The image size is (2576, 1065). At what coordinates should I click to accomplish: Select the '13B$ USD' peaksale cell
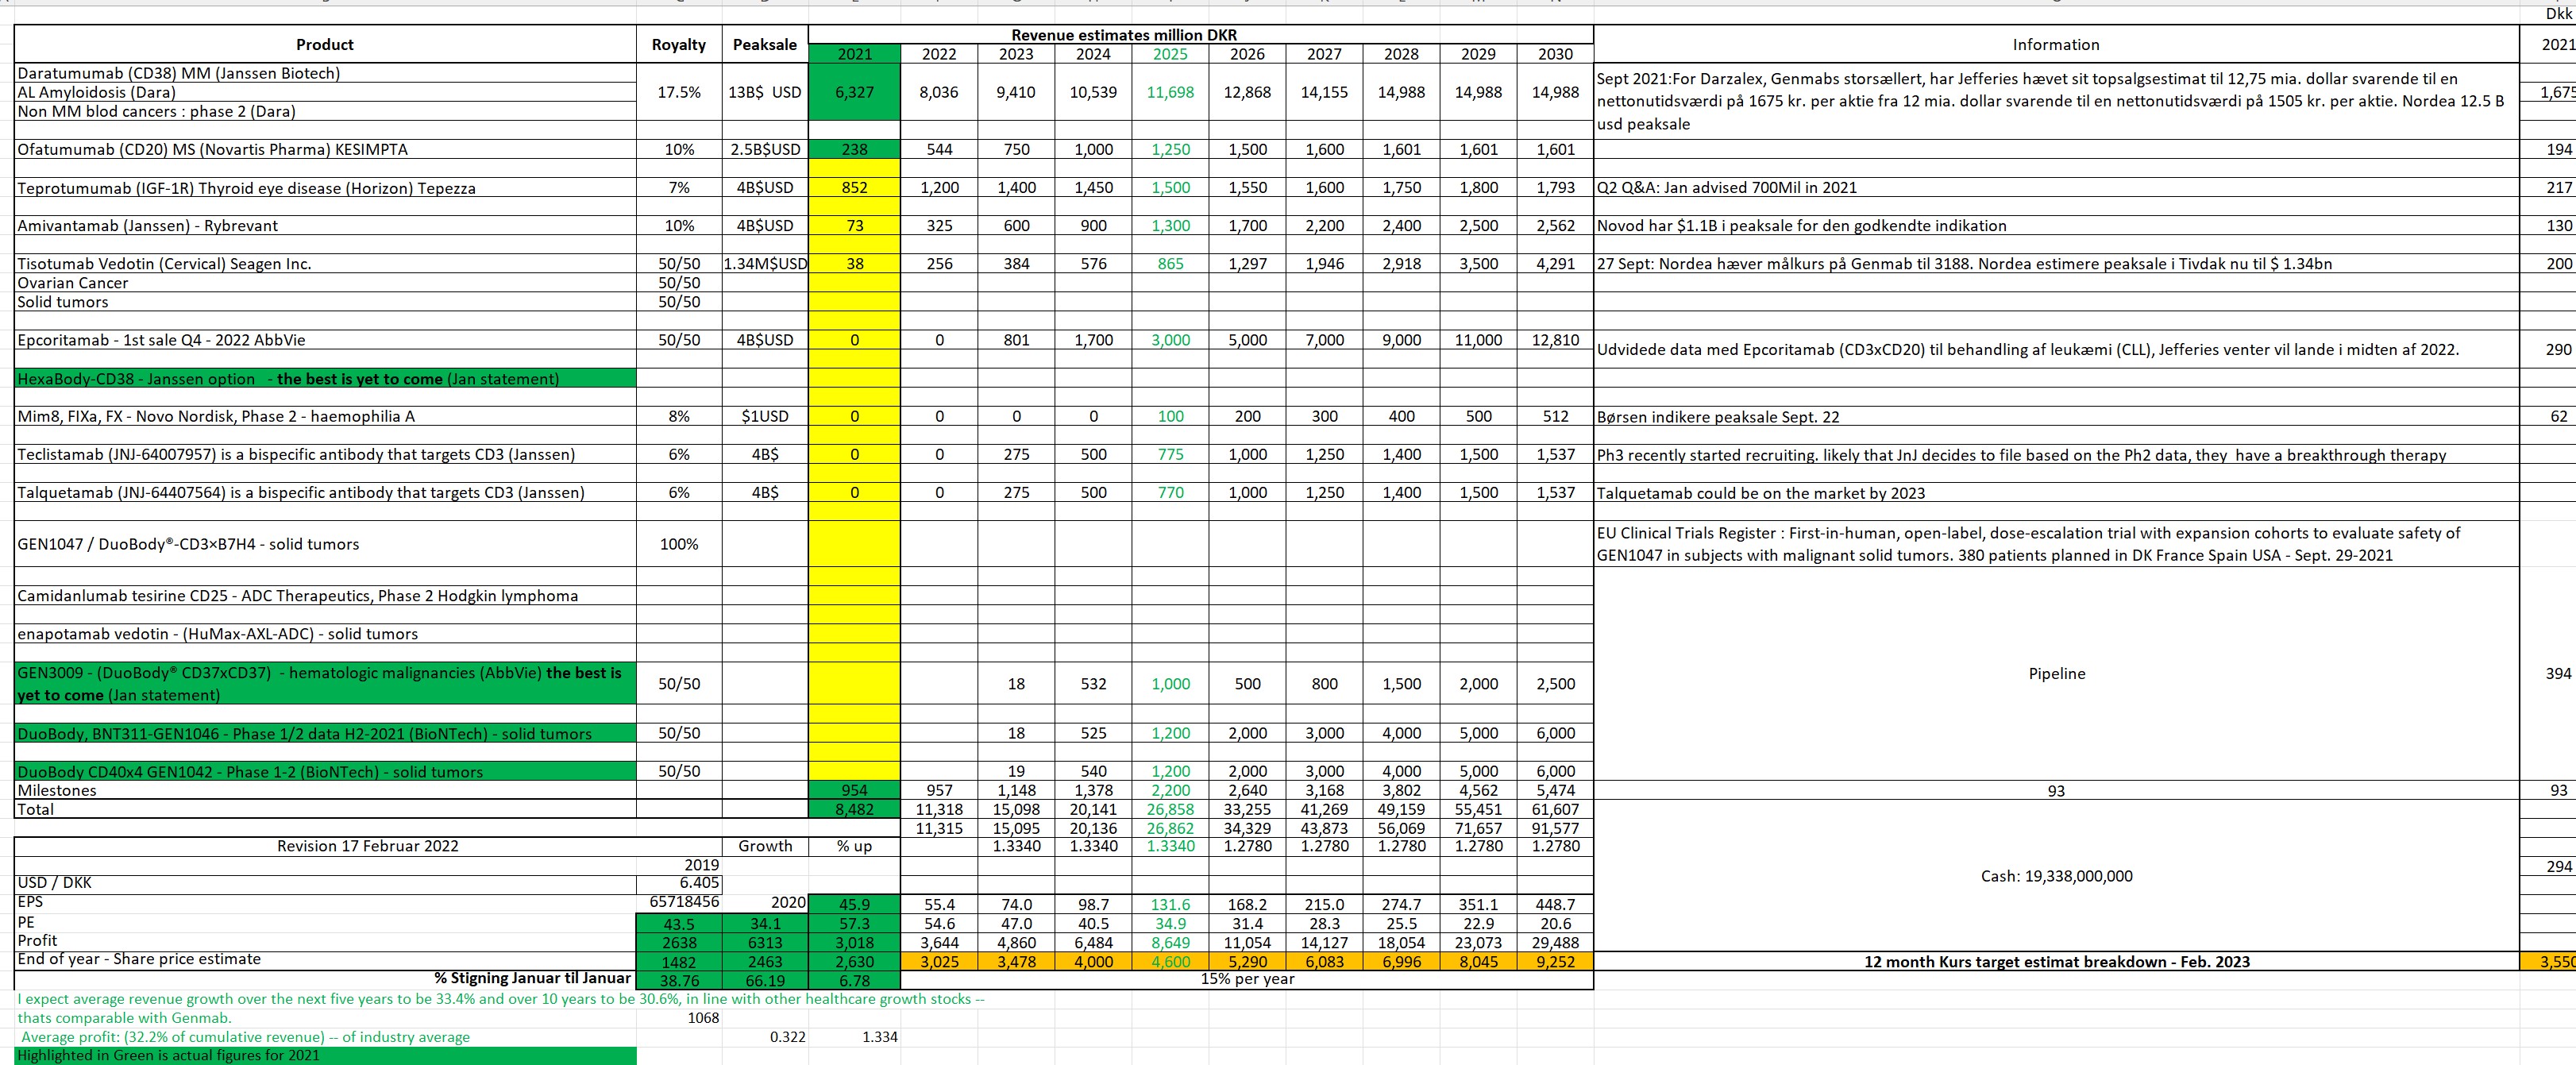(x=765, y=92)
